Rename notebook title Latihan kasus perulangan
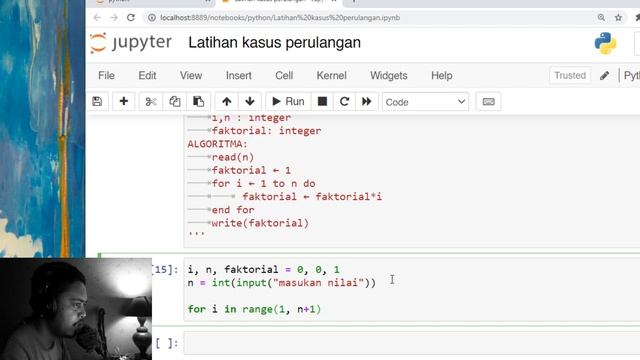Image resolution: width=640 pixels, height=360 pixels. [274, 42]
